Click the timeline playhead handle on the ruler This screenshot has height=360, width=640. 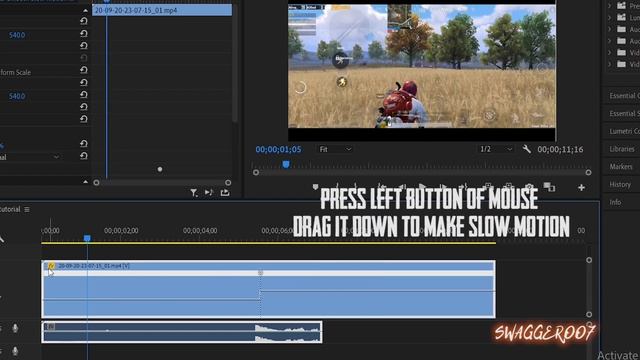point(87,238)
